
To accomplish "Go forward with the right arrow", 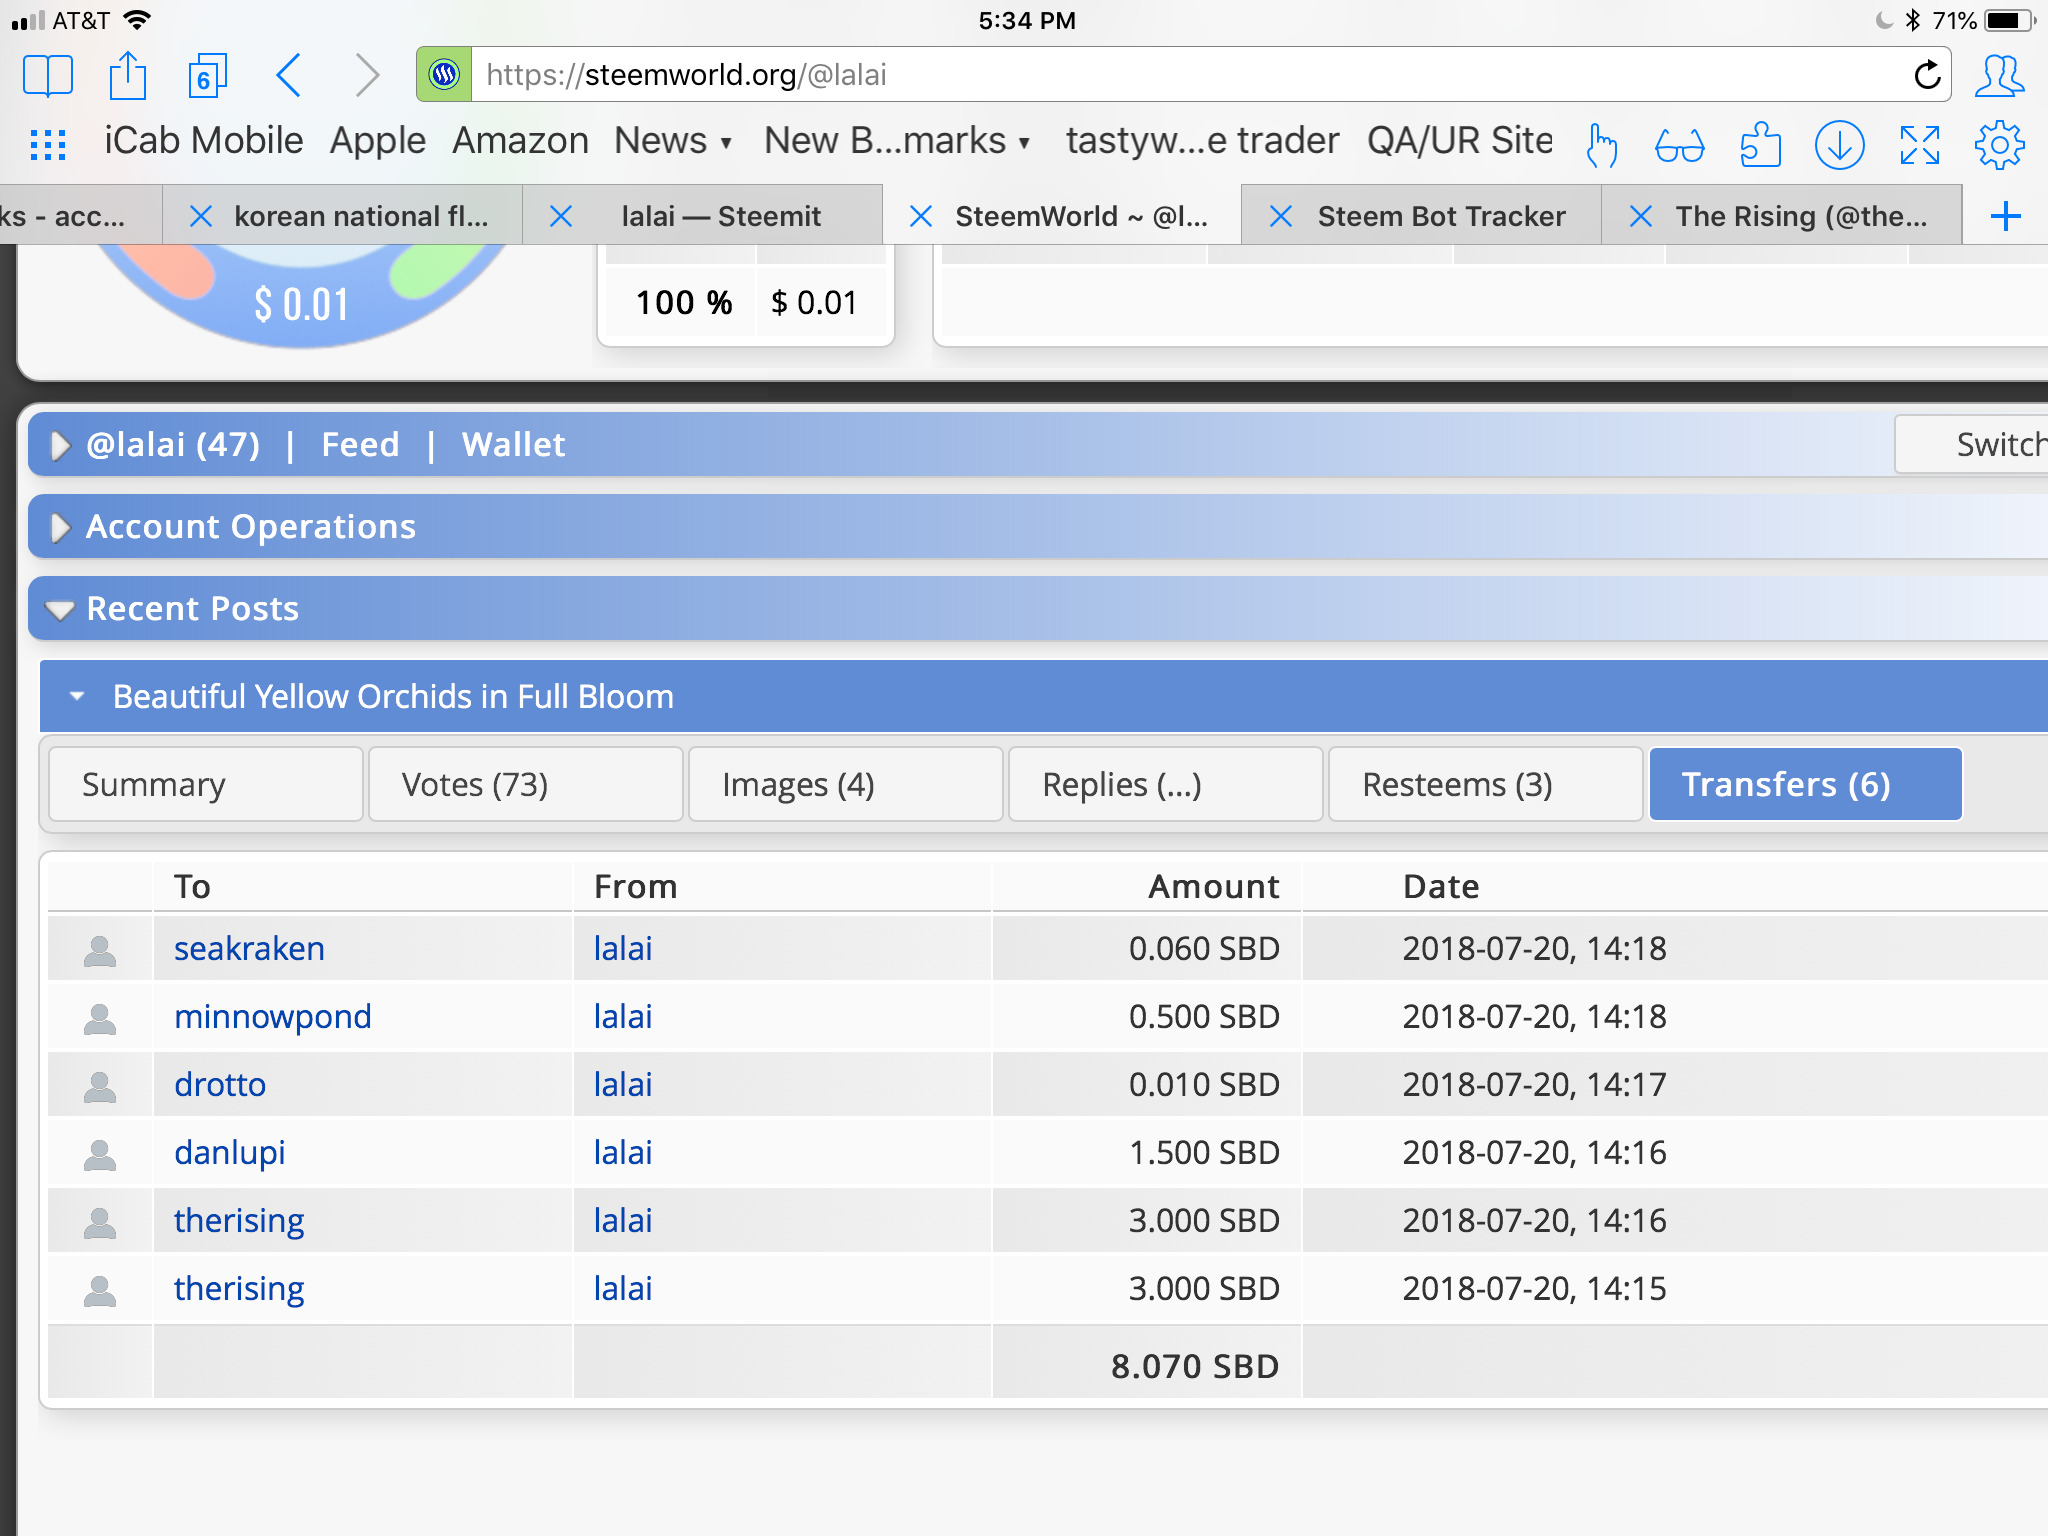I will point(367,76).
